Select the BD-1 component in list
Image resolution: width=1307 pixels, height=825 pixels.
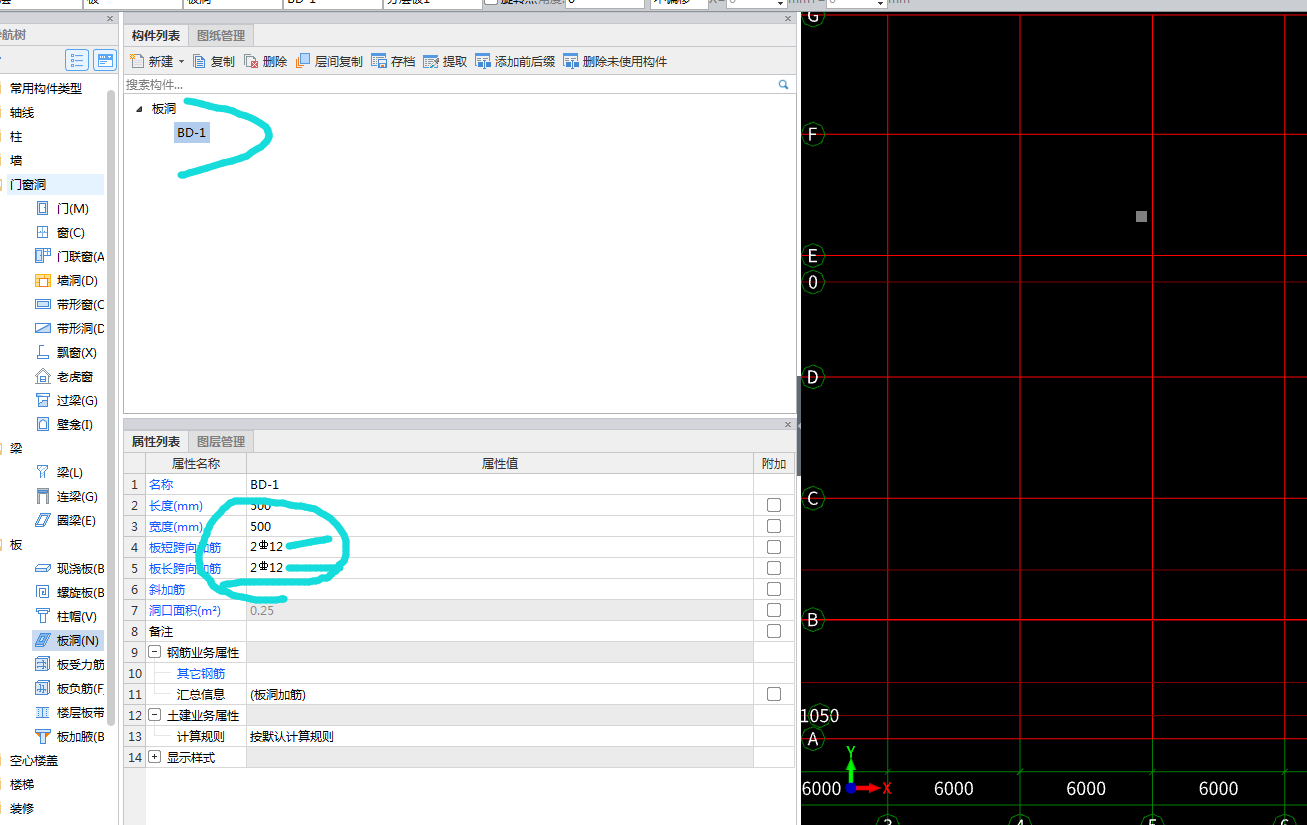tap(192, 132)
